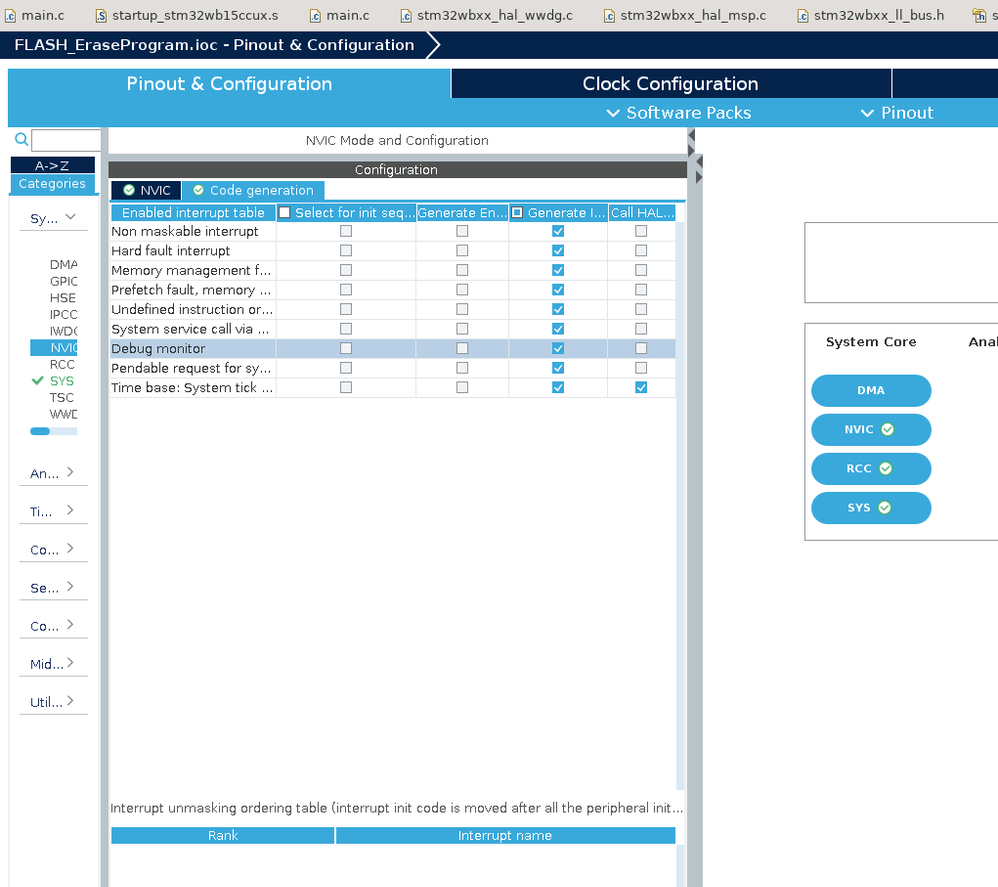This screenshot has height=887, width=998.
Task: Click the green check icon on Code generation tab
Action: coord(199,190)
